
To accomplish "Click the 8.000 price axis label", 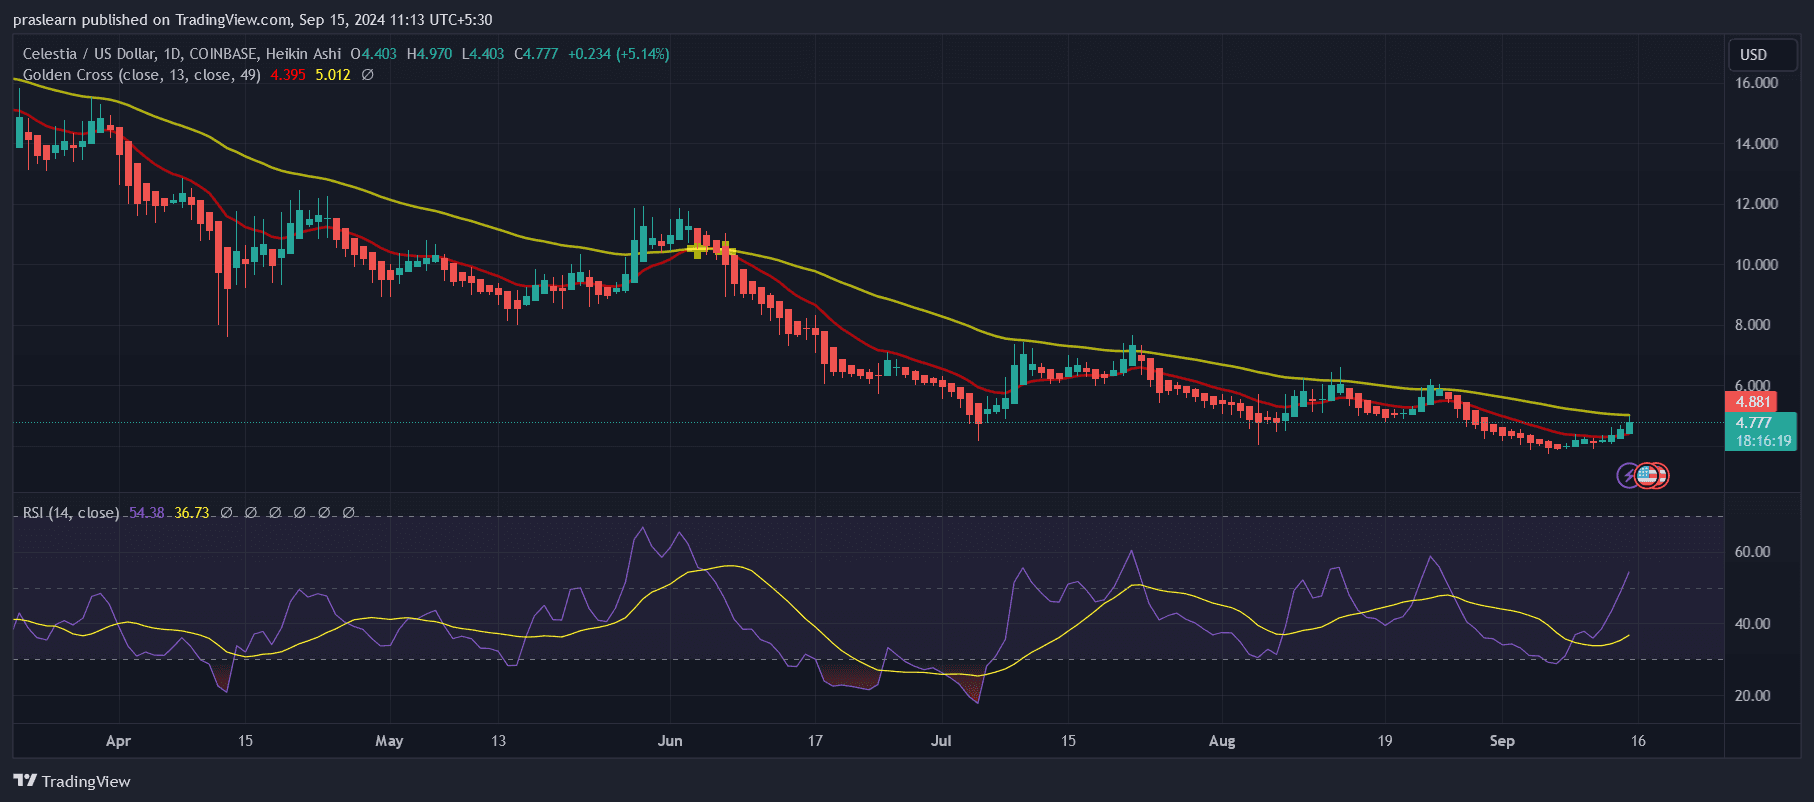I will (x=1753, y=325).
